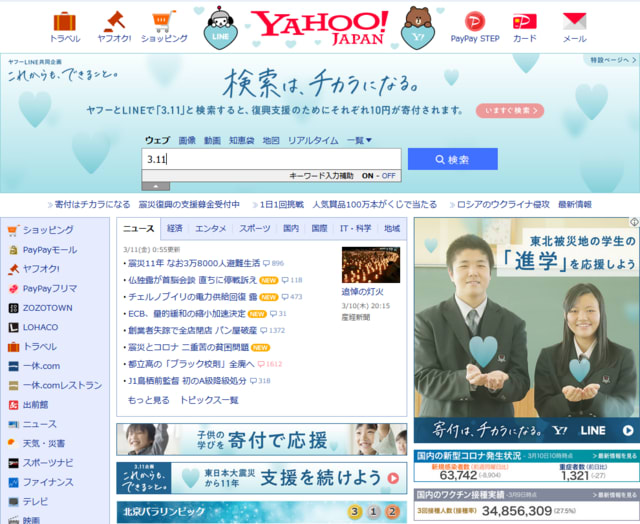Screen dimensions: 640x524
Task: Open headline ECB、量的緩和の縮小加速決定
Action: [x=187, y=313]
